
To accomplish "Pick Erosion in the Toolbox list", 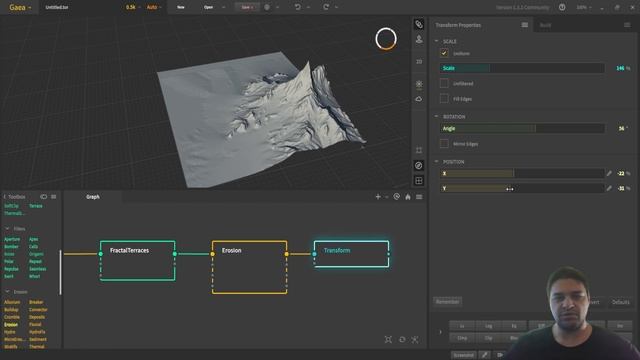I will [11, 324].
